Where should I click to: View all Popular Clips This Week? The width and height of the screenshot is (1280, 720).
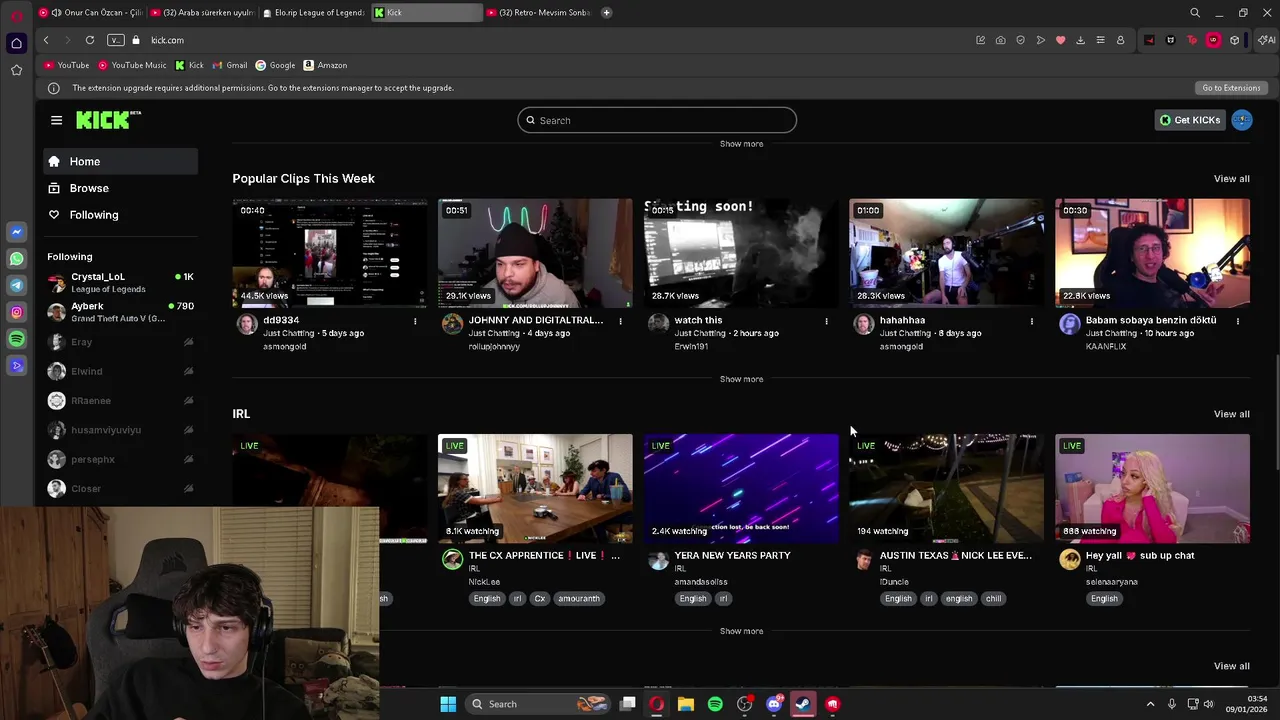pyautogui.click(x=1231, y=179)
